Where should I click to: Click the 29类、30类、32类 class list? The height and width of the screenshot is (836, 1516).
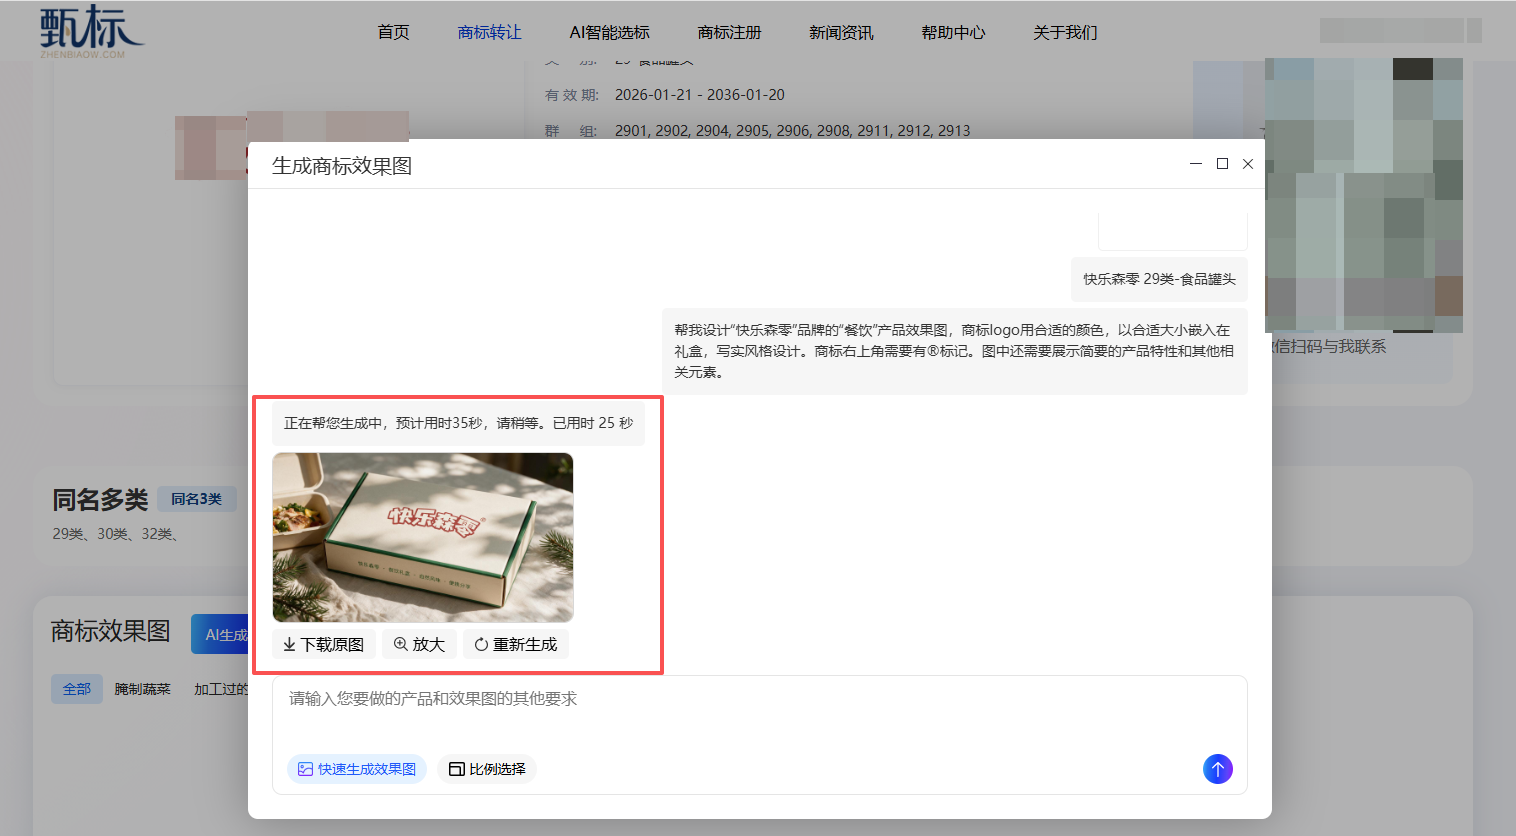point(115,534)
